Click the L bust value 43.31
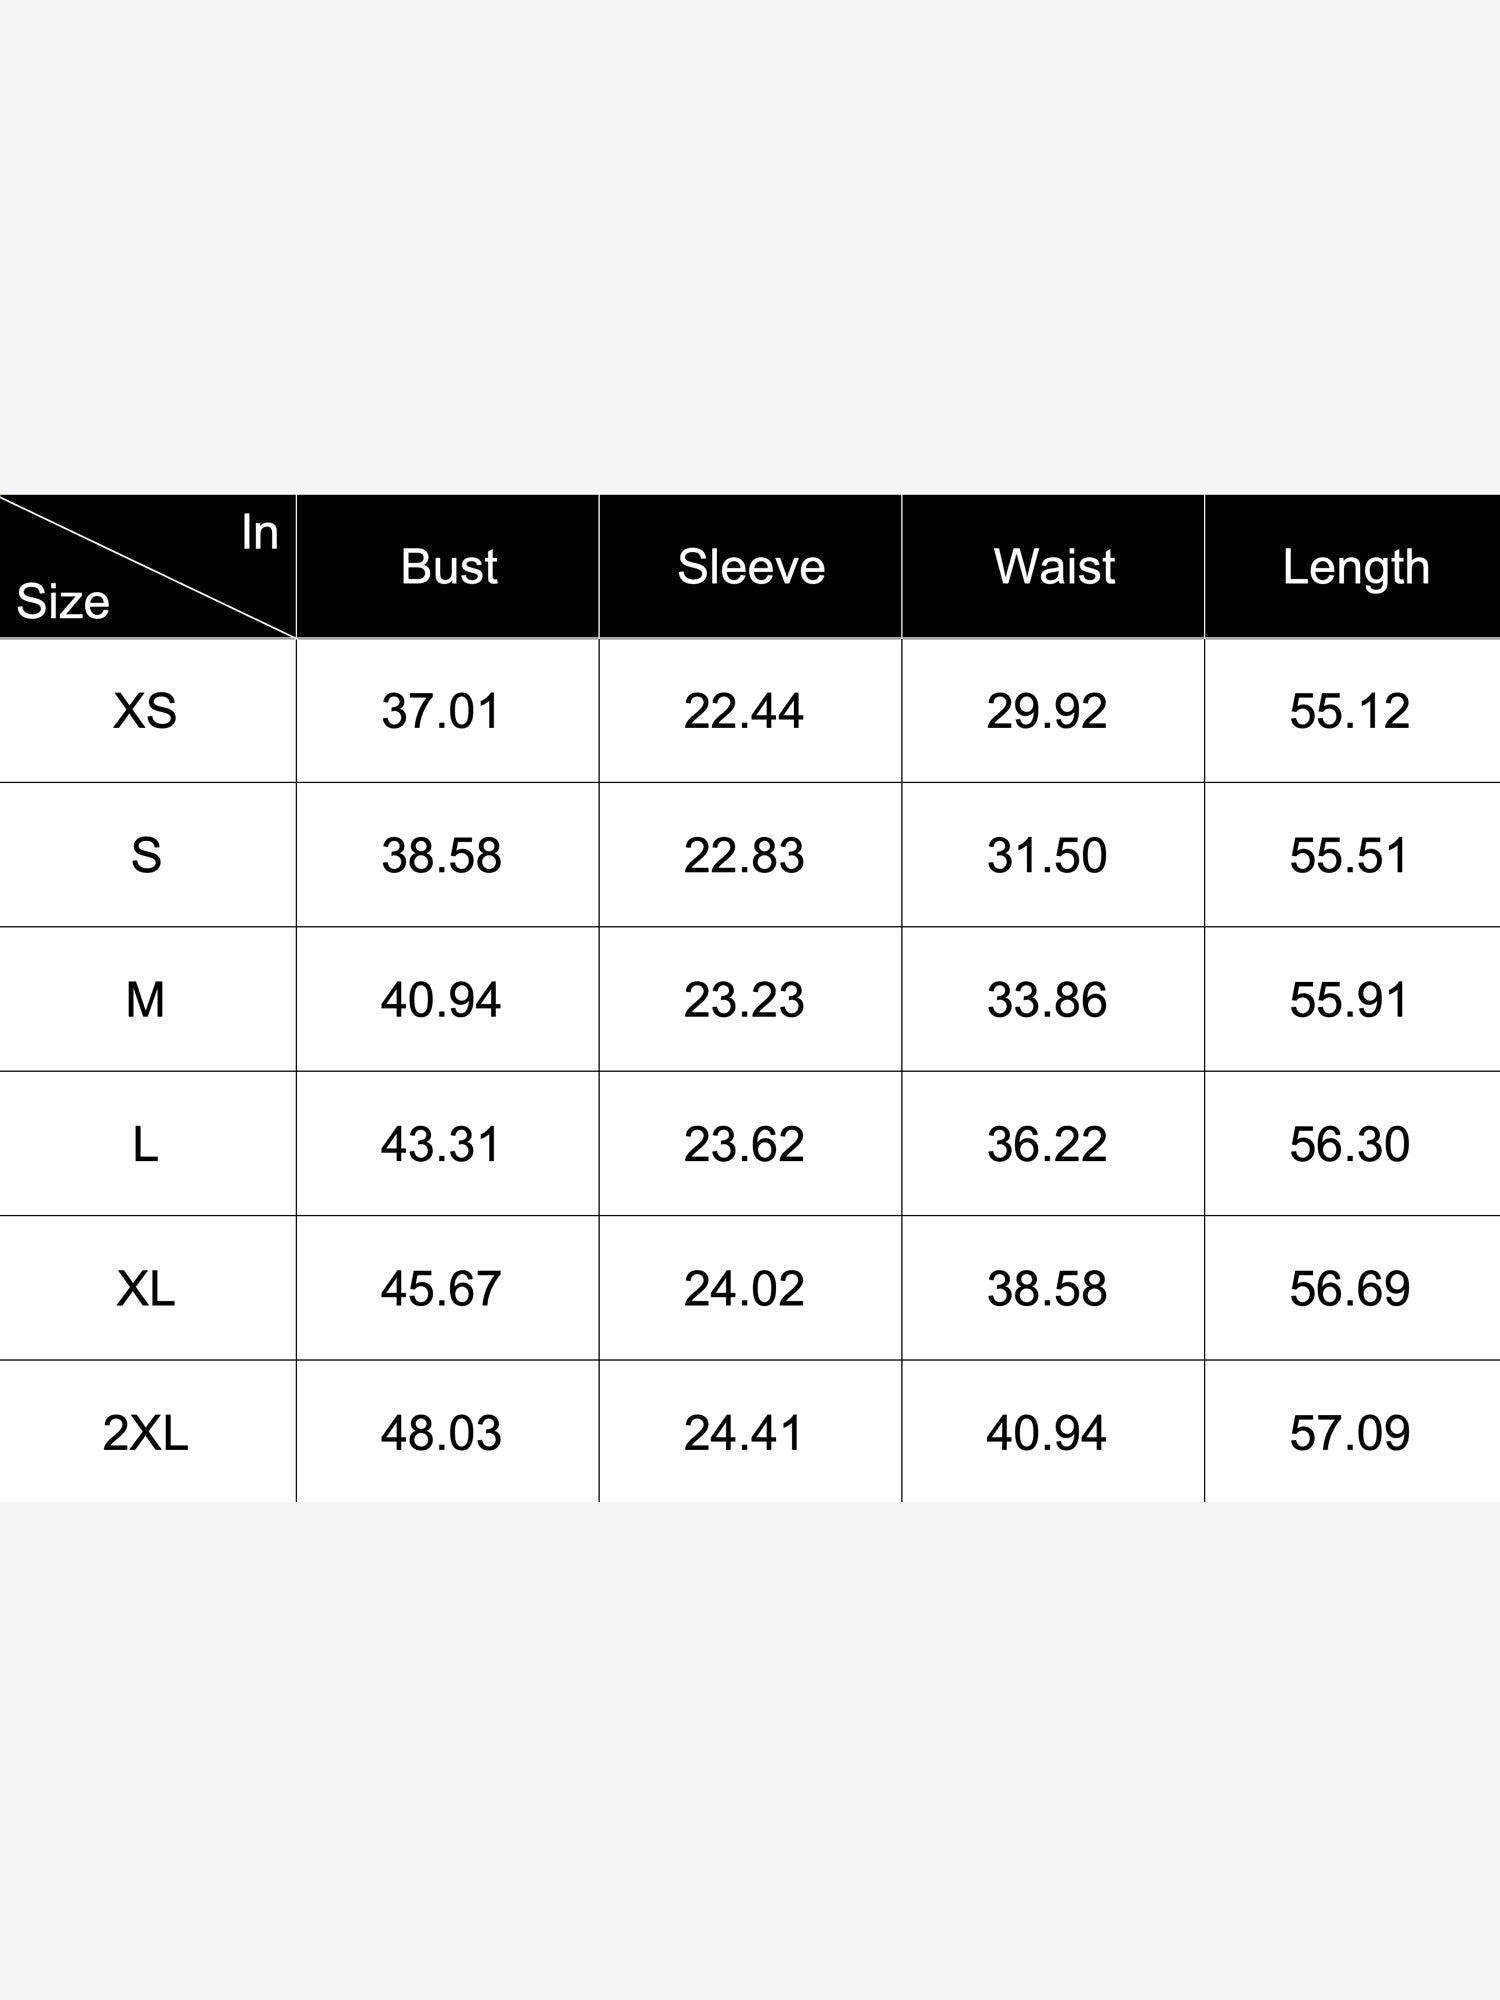Screen dimensions: 1500x2000 pos(440,1144)
